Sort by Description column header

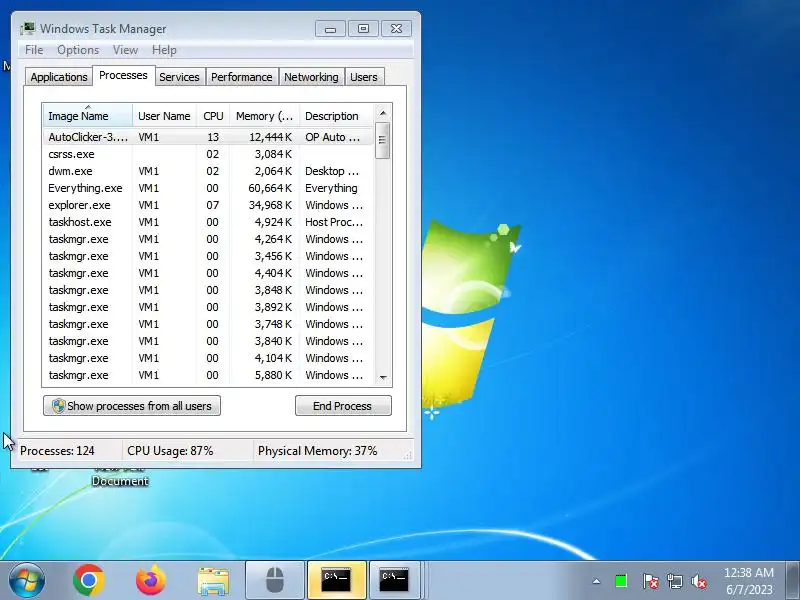click(337, 116)
